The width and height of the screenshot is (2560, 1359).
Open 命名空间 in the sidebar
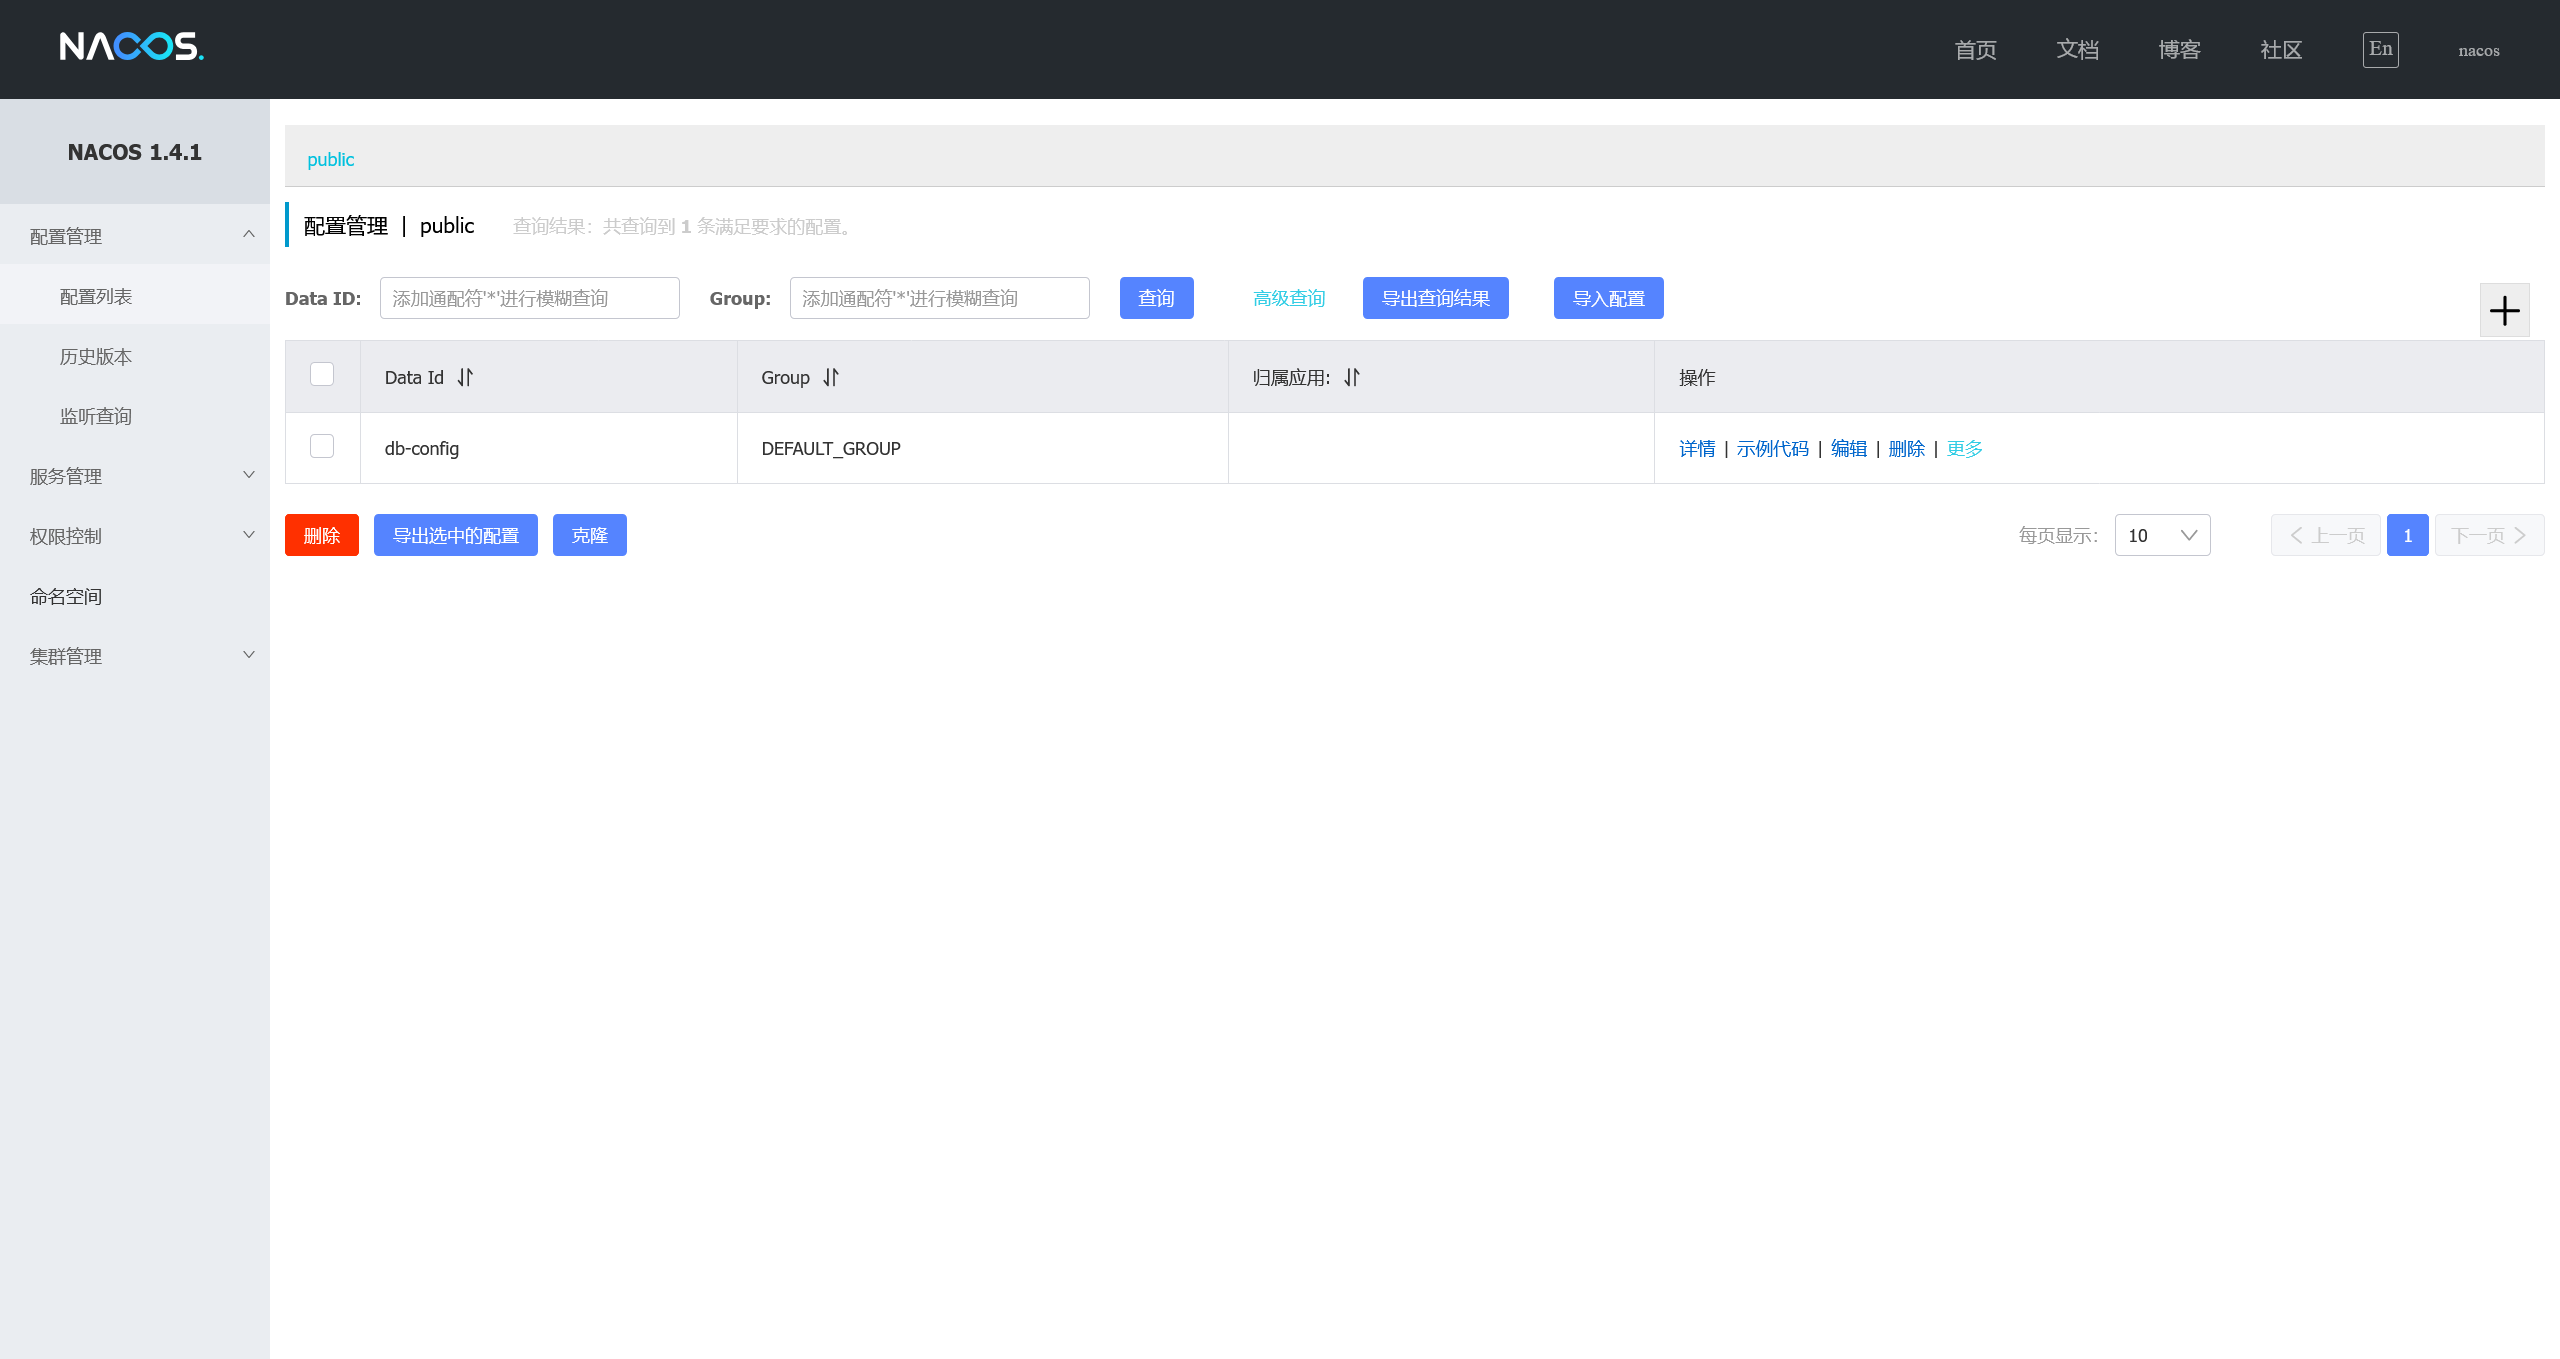66,596
